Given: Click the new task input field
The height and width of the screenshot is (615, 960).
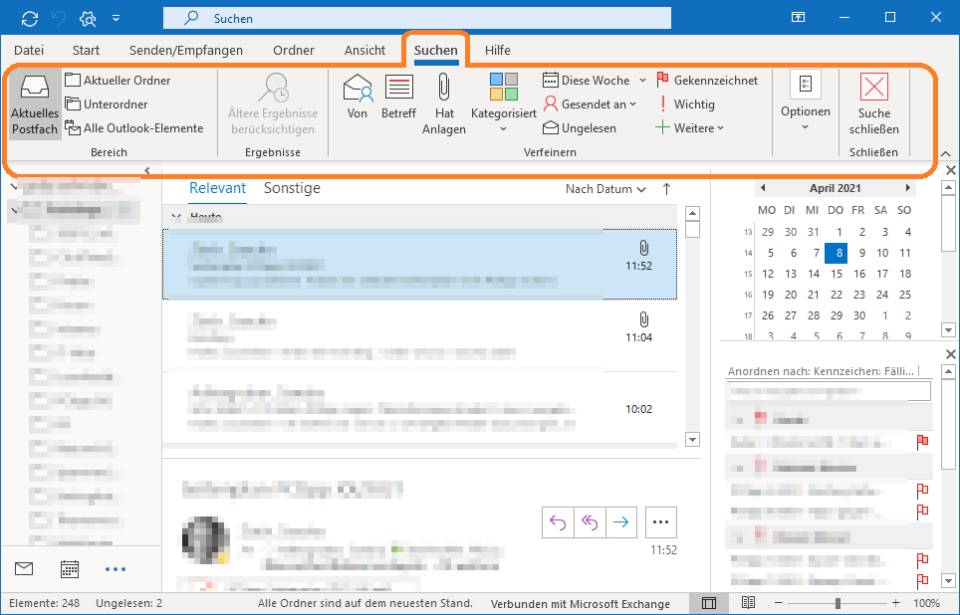Looking at the screenshot, I should [x=828, y=391].
